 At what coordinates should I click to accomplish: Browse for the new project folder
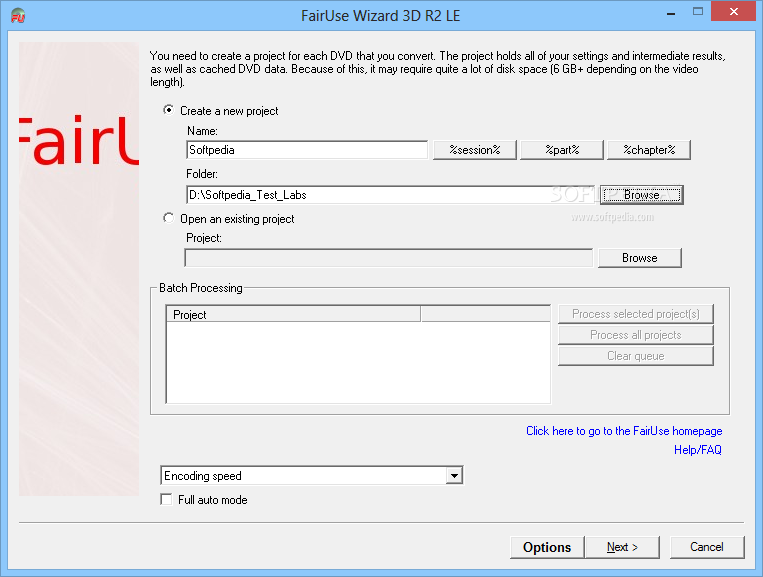click(x=641, y=195)
